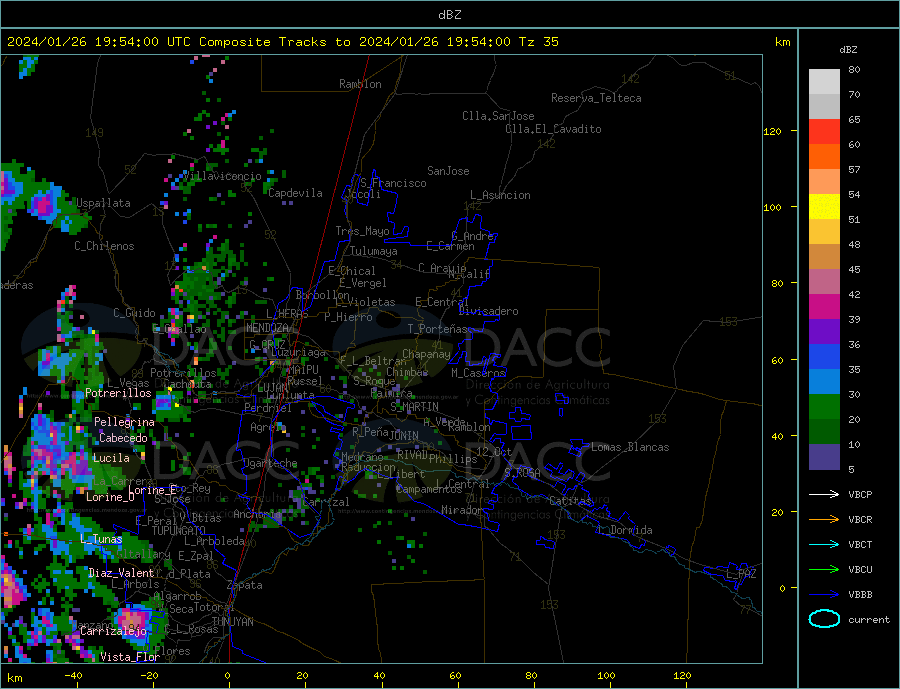Click the intense radar cell near Carrizalejo
Screen dimensions: 900x689
pos(134,622)
